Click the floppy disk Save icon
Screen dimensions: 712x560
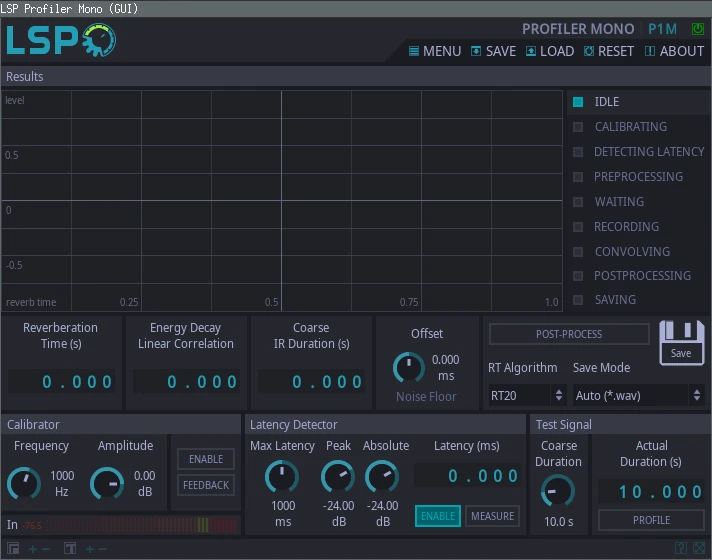[681, 343]
